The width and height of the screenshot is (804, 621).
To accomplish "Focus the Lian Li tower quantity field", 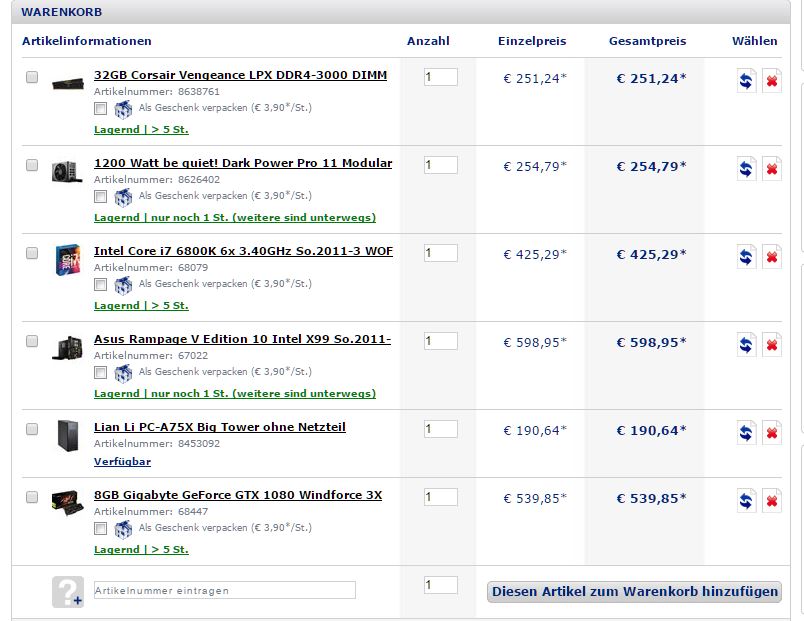I will point(441,429).
